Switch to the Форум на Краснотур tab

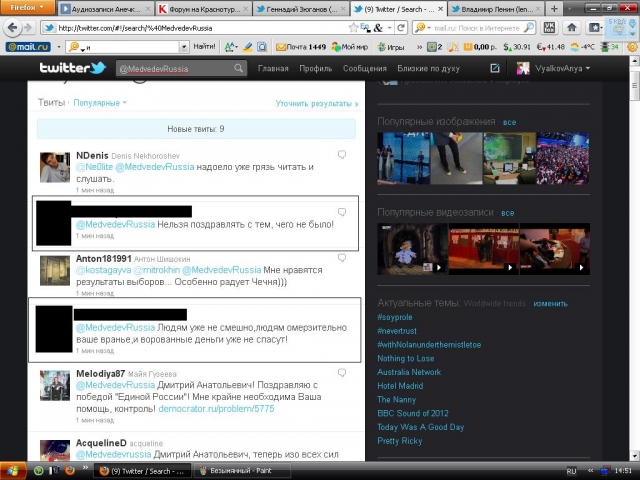204,9
